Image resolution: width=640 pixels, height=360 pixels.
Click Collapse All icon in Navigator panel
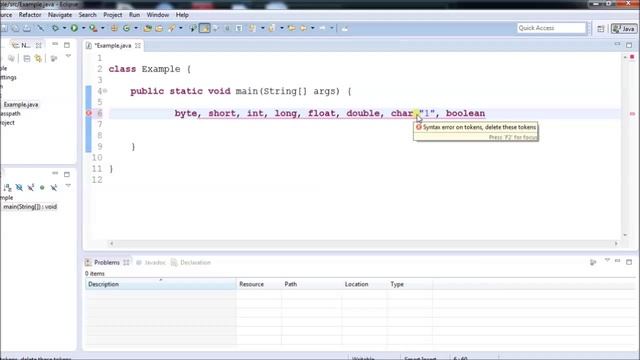[27, 58]
